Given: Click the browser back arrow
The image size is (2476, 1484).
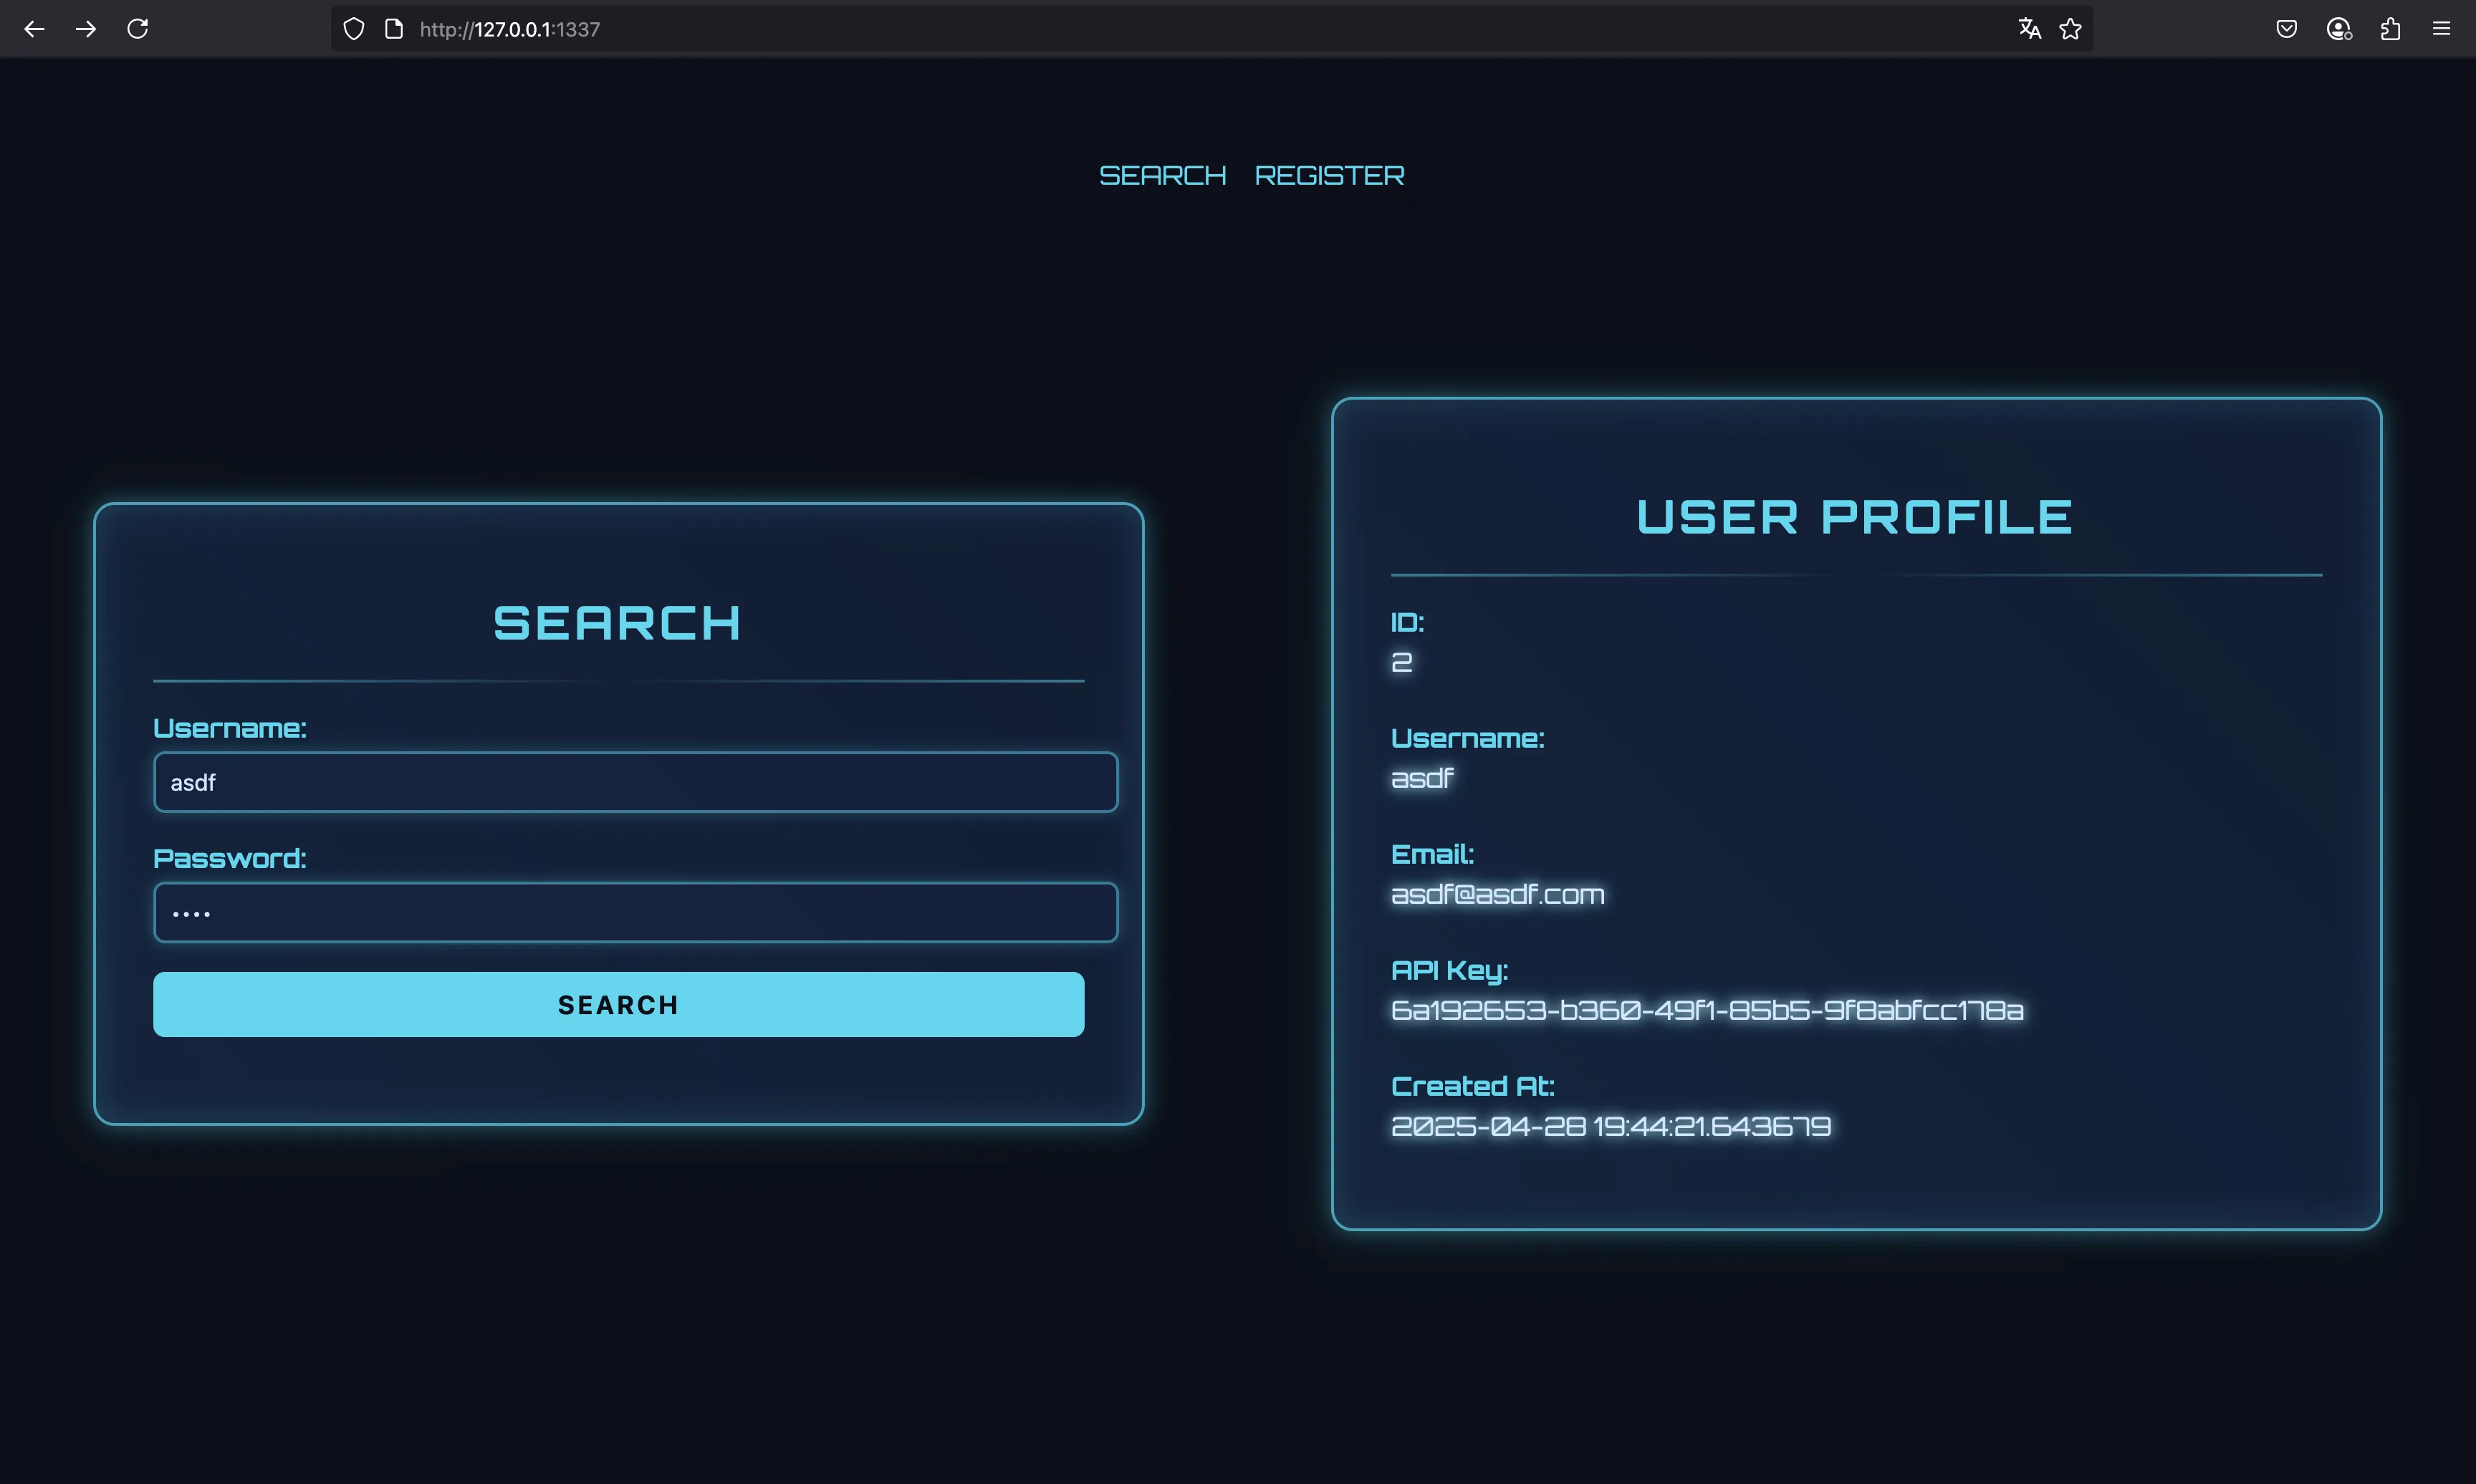Looking at the screenshot, I should point(34,29).
